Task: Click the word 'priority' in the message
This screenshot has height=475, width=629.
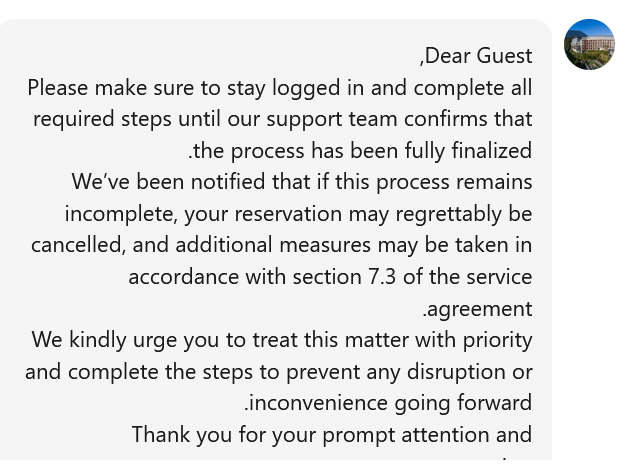Action: point(498,341)
